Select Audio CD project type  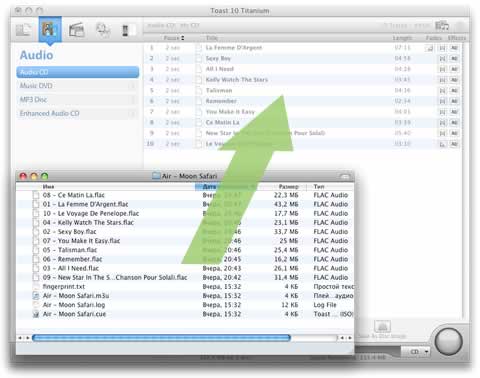pyautogui.click(x=78, y=72)
